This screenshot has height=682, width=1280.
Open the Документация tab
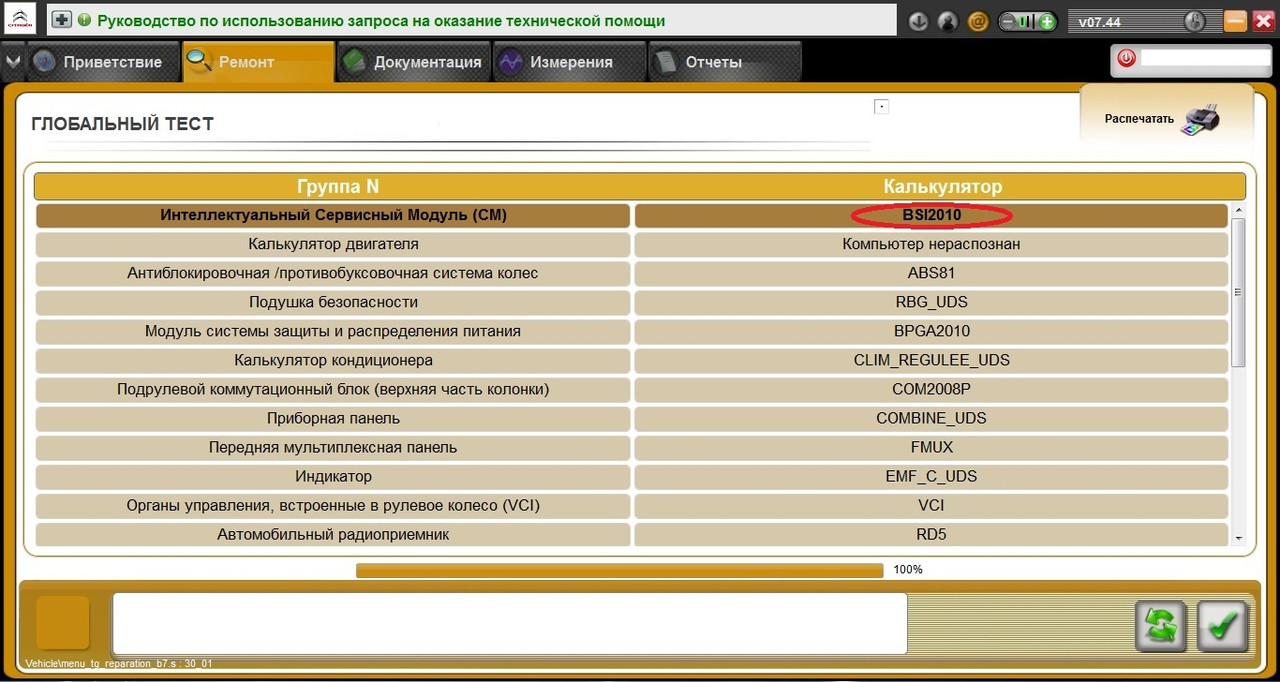coord(414,62)
